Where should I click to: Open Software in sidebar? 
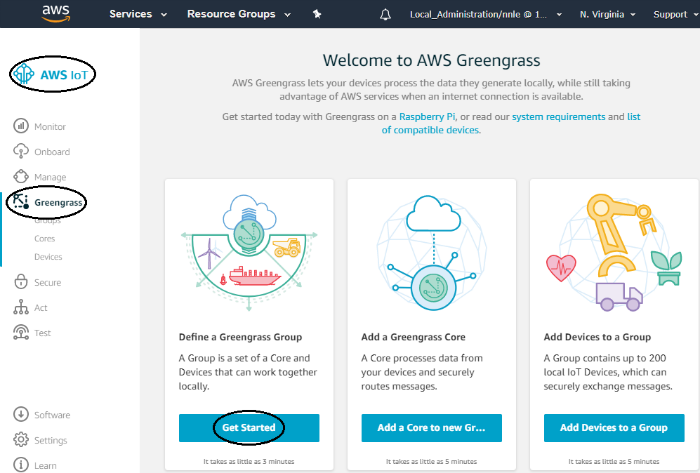click(52, 415)
